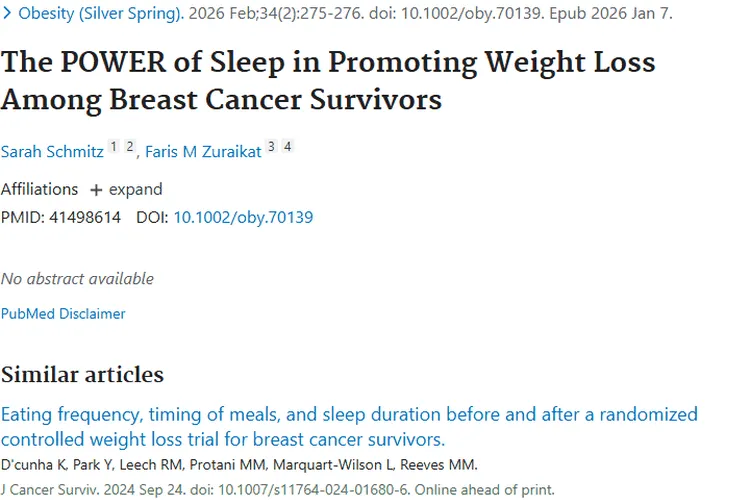Click affiliation superscript 3 beside Faris M Zuraikat
This screenshot has height=500, width=750.
[271, 147]
